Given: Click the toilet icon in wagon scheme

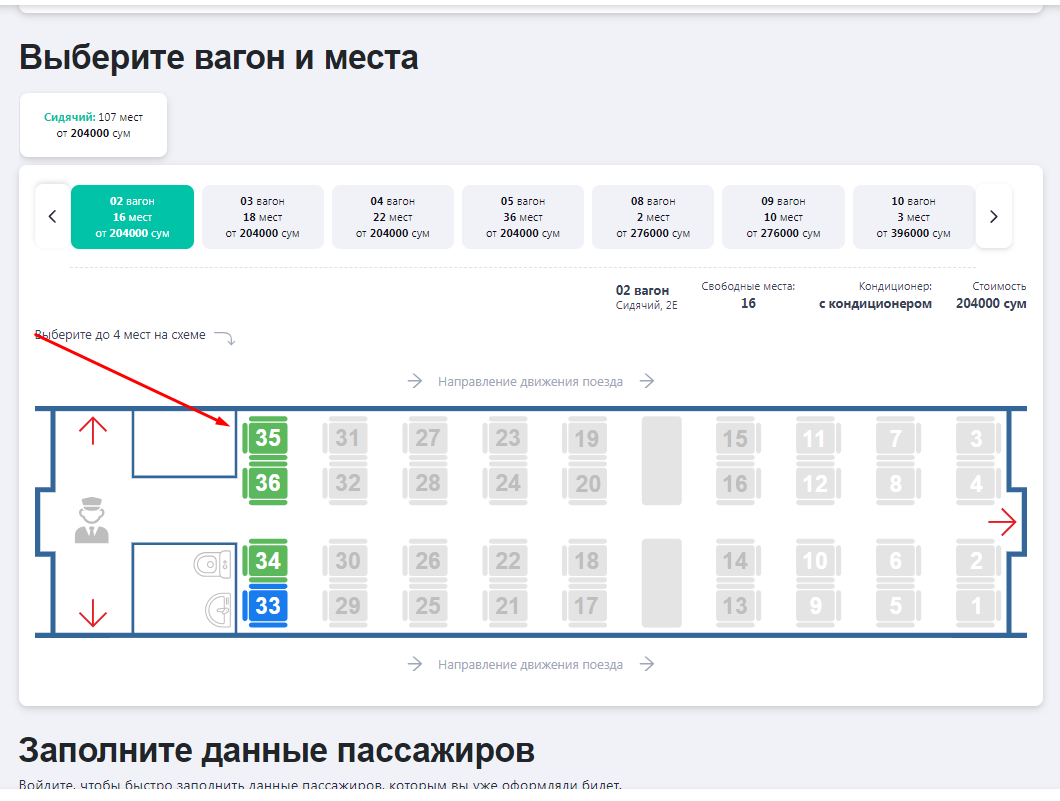Looking at the screenshot, I should [211, 565].
